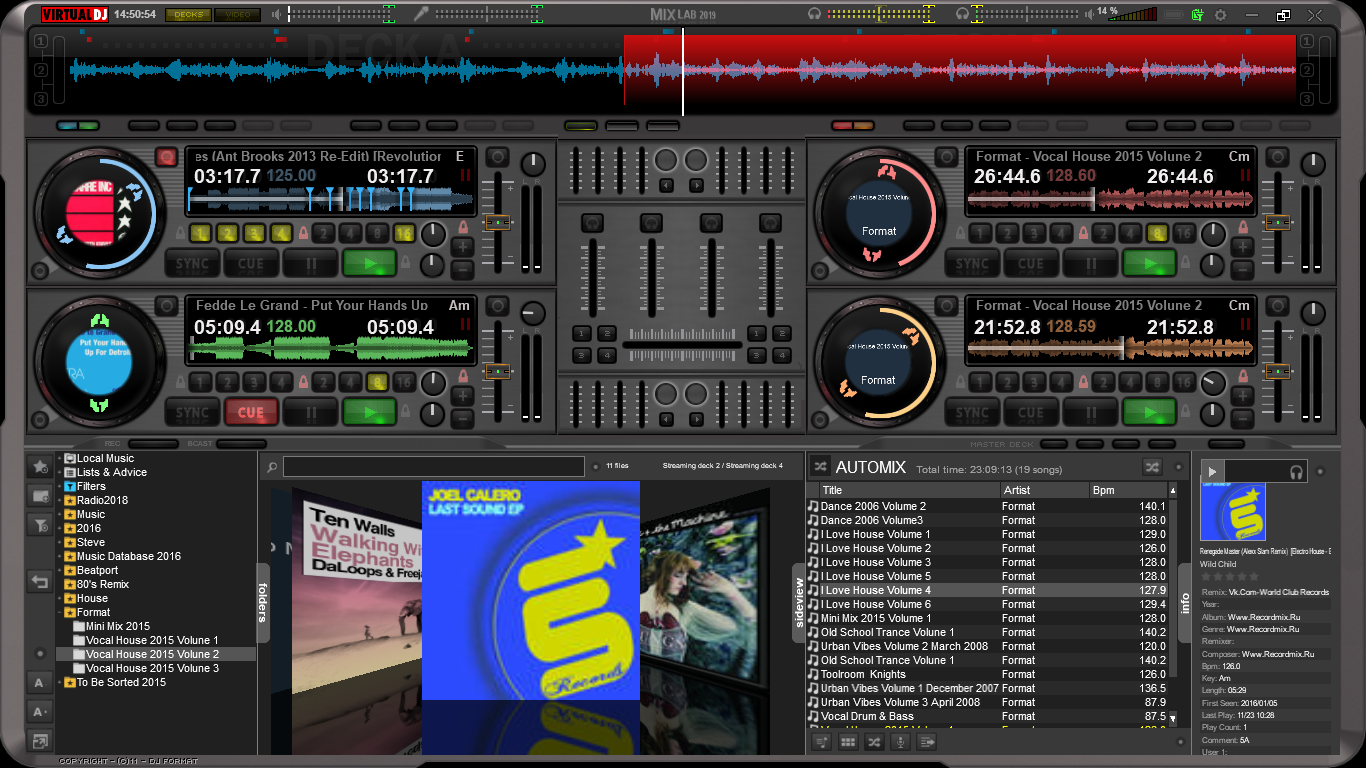Switch to the VIDEO view tab
This screenshot has height=768, width=1366.
pos(238,15)
